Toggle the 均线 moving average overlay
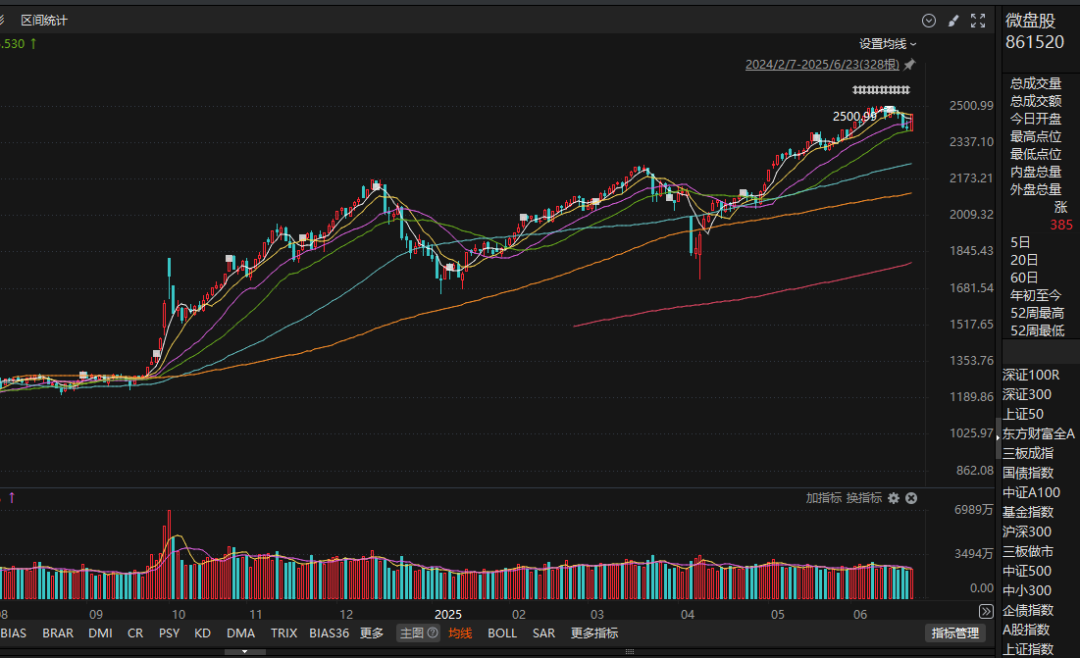 click(x=460, y=633)
